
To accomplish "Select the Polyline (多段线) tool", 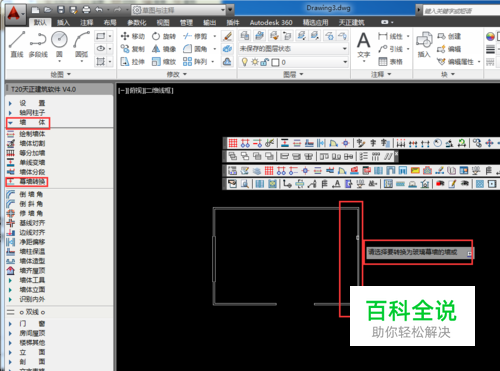I will [38, 43].
